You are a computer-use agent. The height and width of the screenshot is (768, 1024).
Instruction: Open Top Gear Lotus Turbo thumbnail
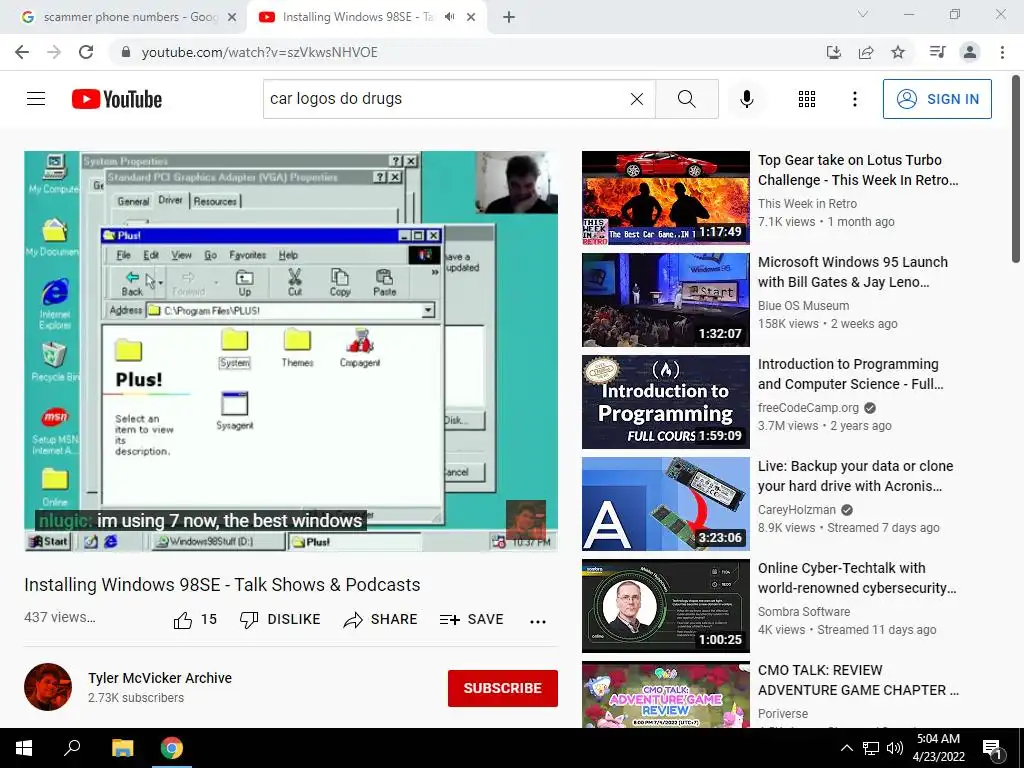click(665, 198)
